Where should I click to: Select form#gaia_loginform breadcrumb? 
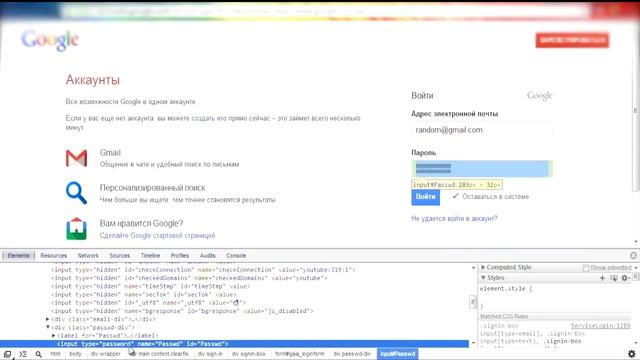click(300, 354)
